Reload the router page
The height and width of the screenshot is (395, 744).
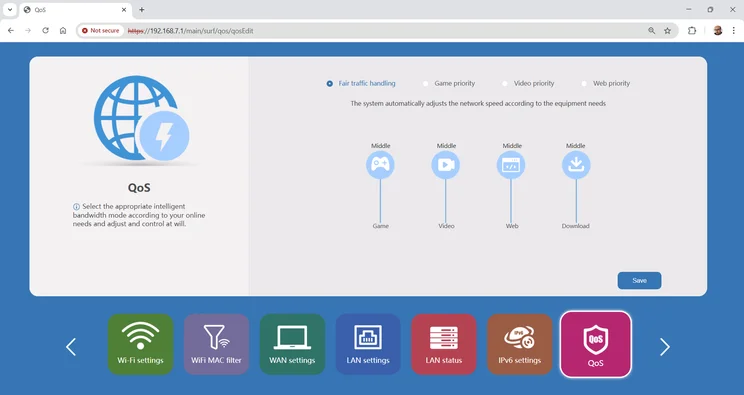46,30
